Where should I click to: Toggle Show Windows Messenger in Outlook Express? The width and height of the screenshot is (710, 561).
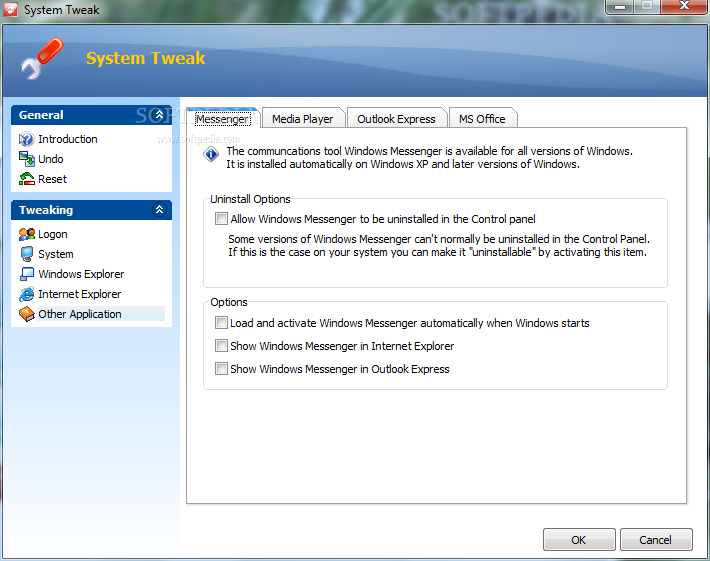(x=221, y=369)
